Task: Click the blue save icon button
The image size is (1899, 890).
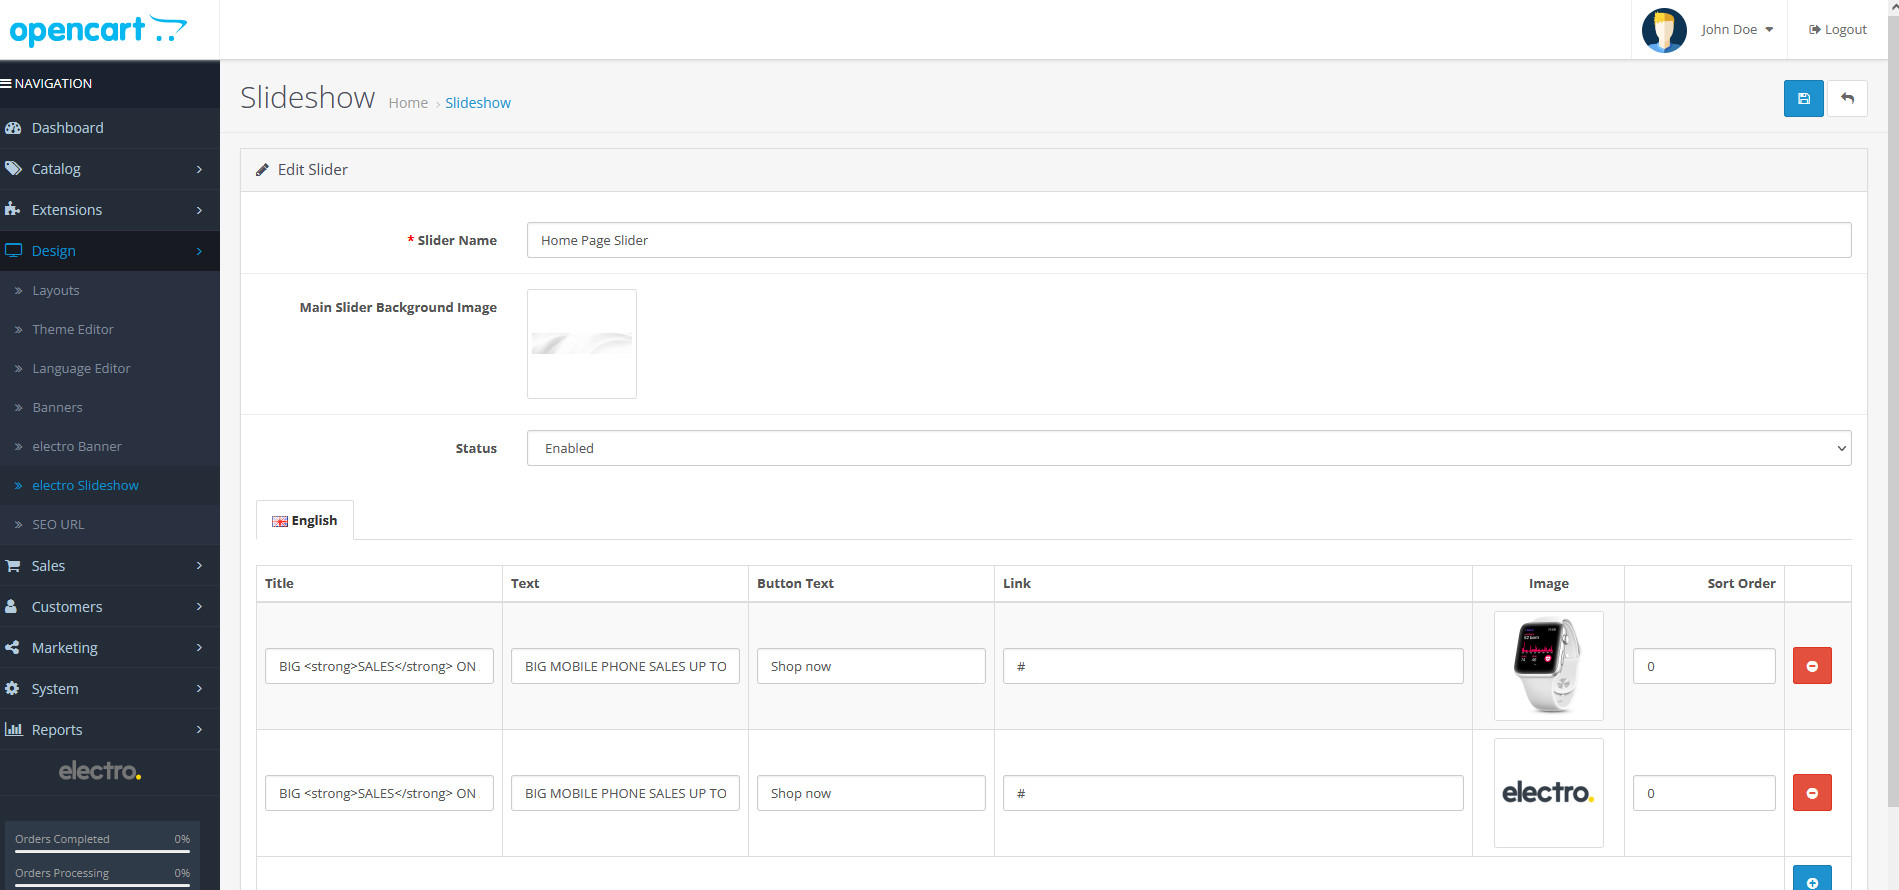Action: tap(1803, 98)
